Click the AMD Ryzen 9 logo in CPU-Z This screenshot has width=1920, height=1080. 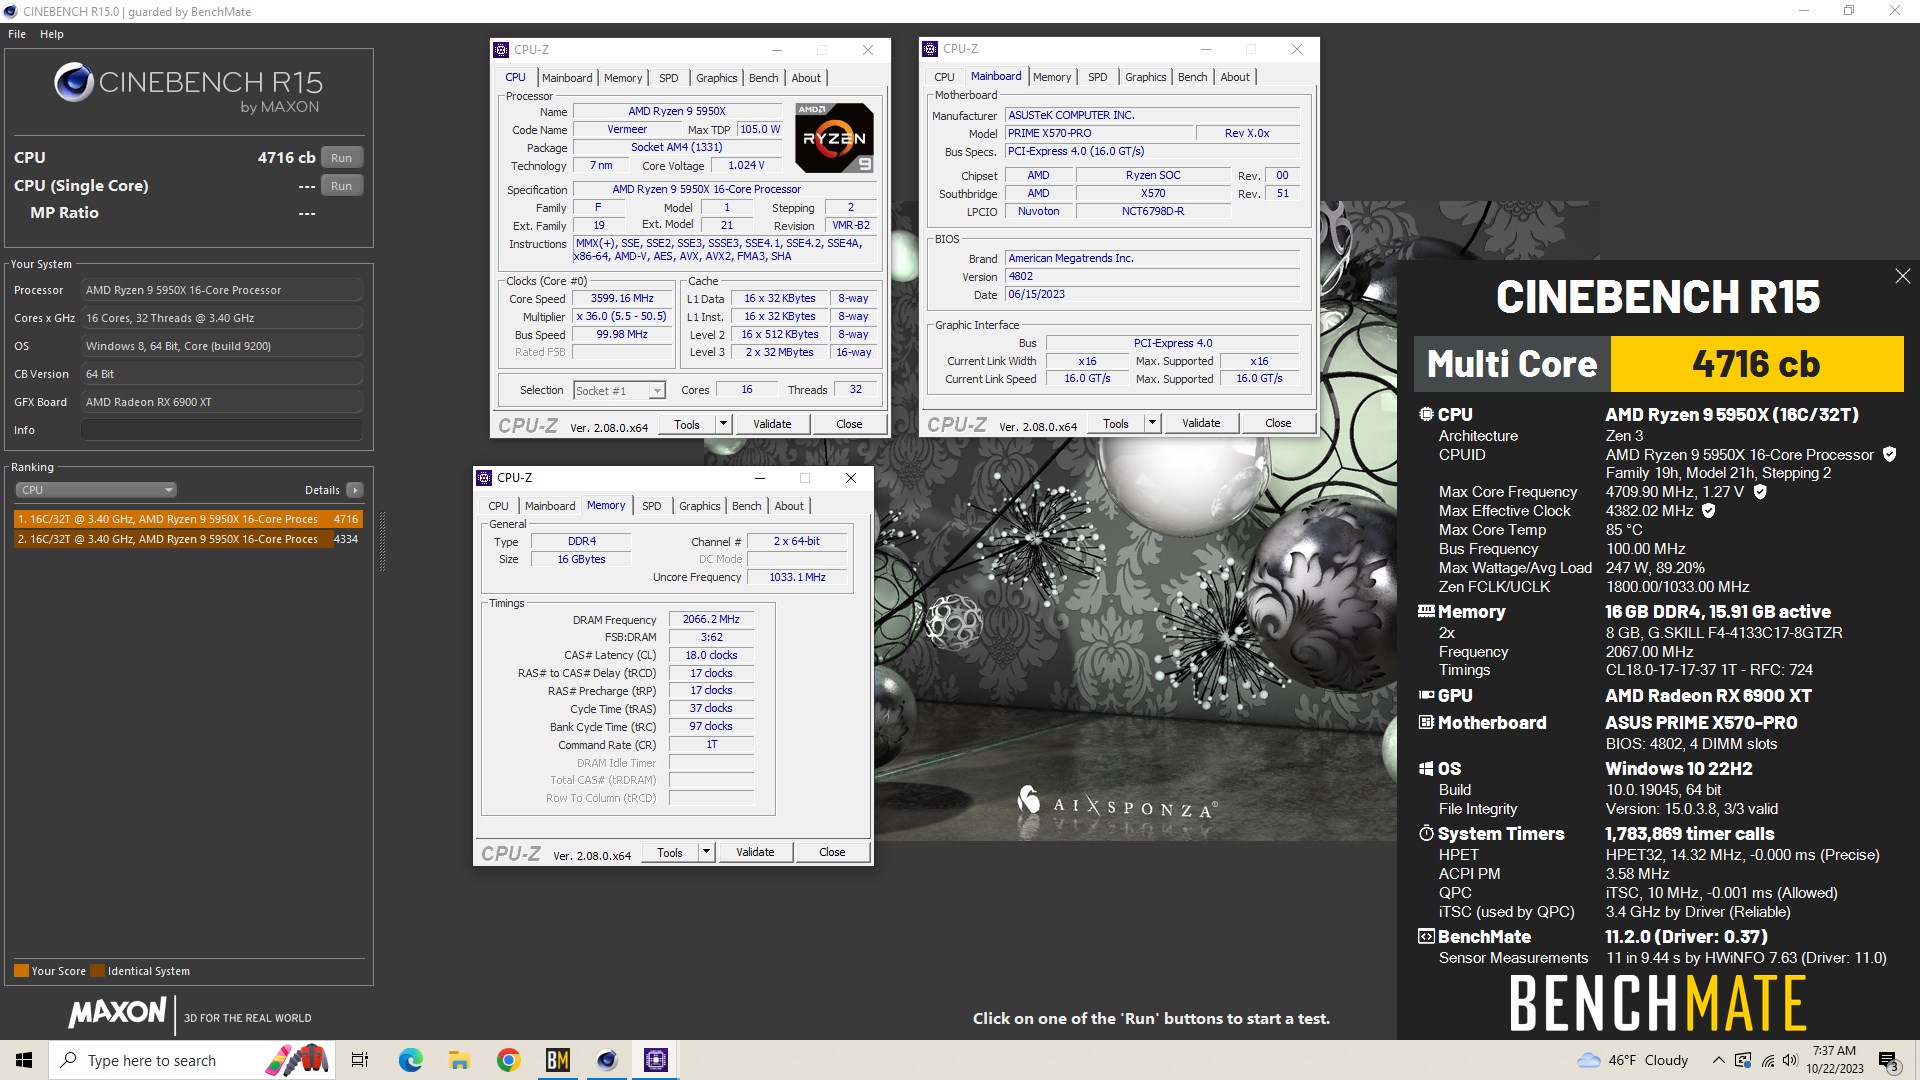click(834, 138)
